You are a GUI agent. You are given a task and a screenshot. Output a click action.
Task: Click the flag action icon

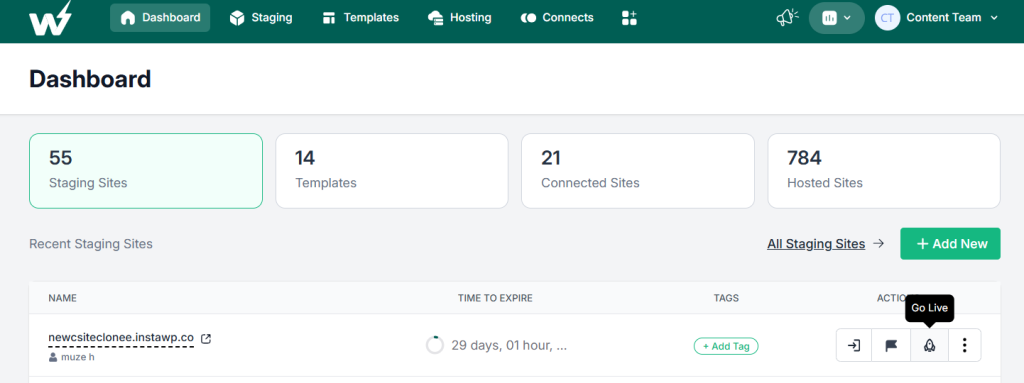tap(891, 345)
